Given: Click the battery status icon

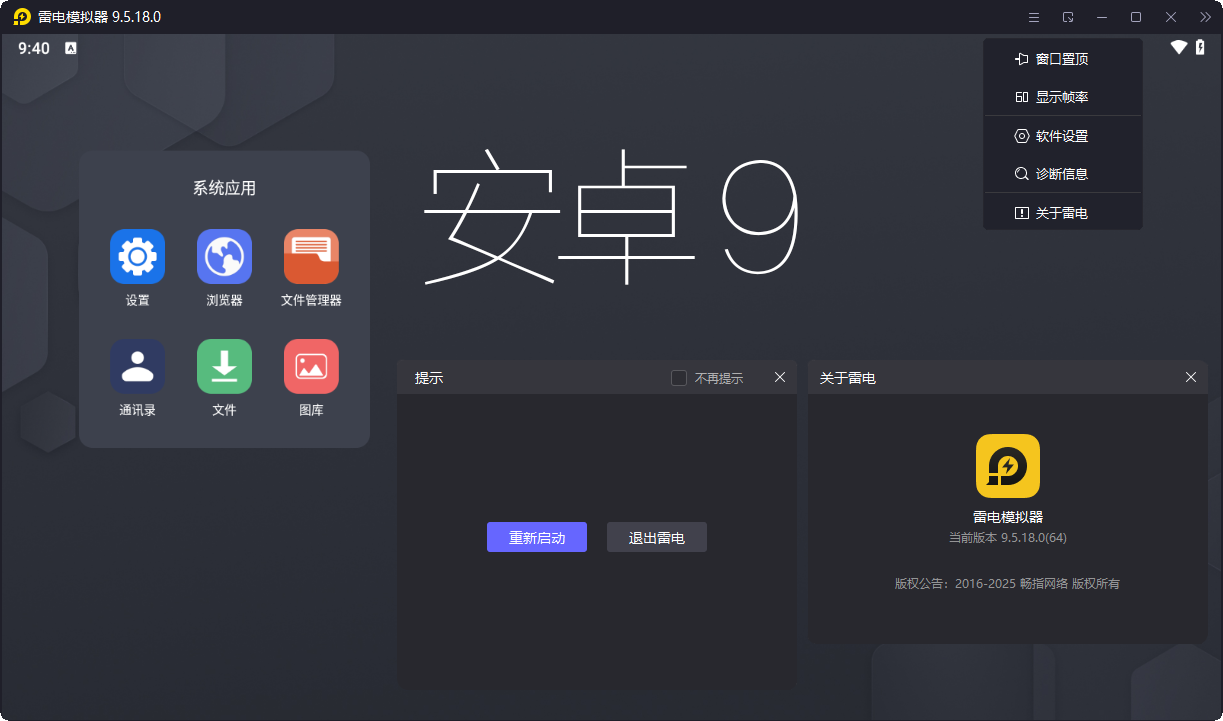Looking at the screenshot, I should pyautogui.click(x=1200, y=47).
